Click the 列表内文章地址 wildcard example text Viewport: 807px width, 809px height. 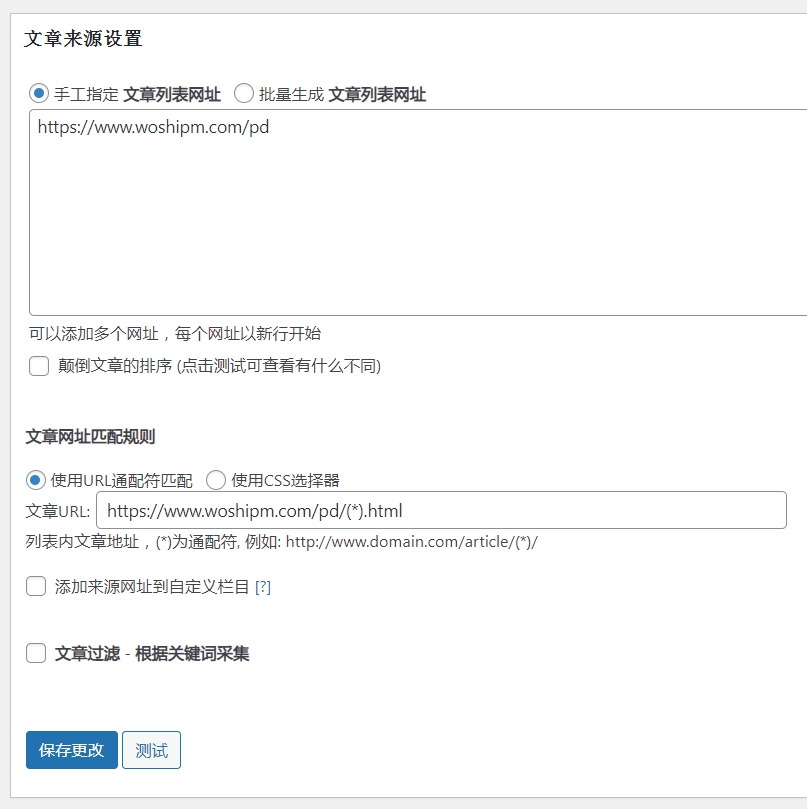(x=281, y=542)
